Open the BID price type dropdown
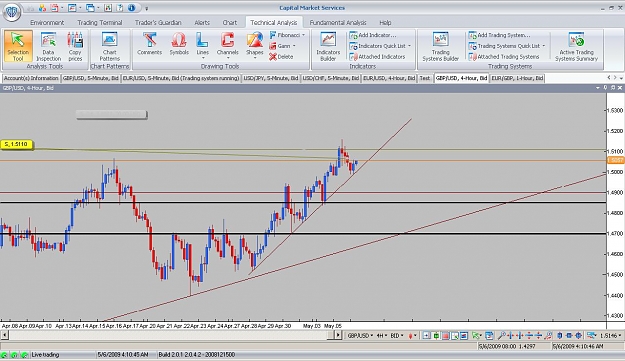This screenshot has width=625, height=361. point(397,335)
